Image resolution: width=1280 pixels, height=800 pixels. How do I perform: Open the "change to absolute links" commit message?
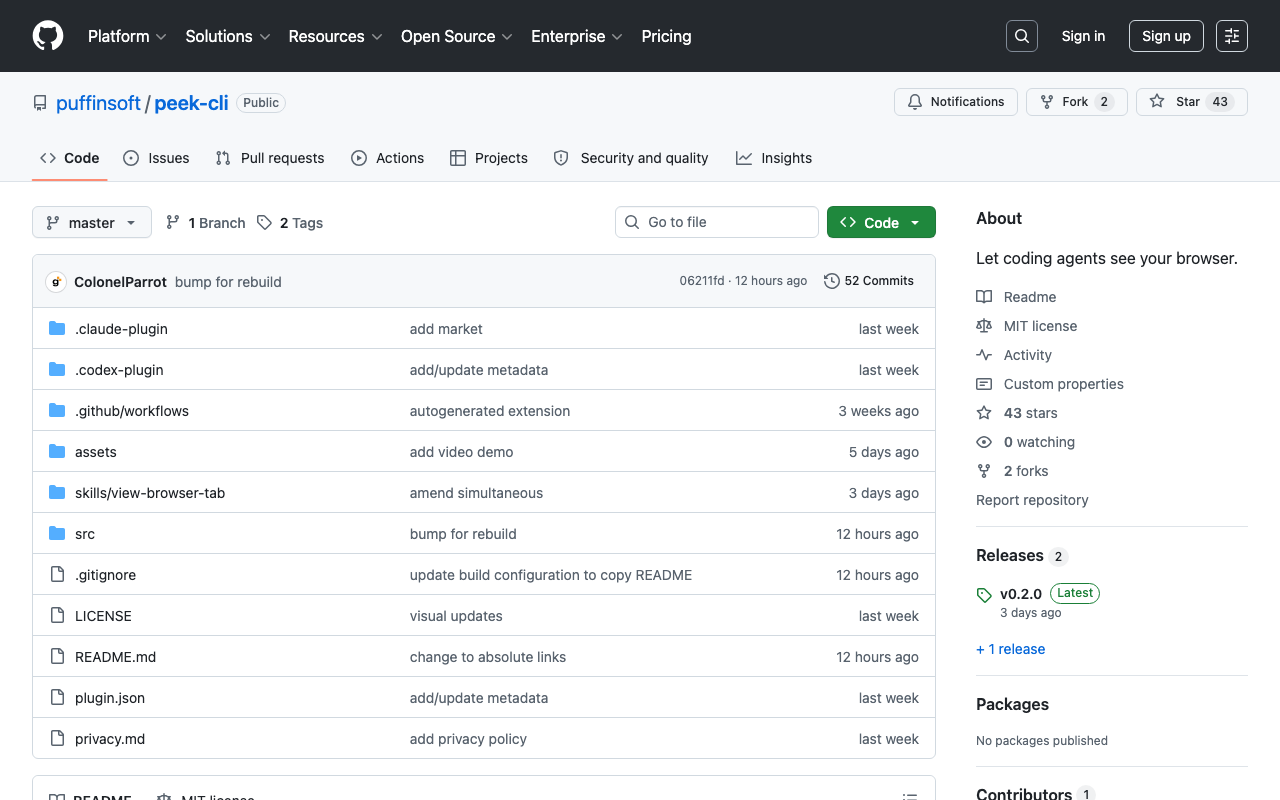point(488,657)
